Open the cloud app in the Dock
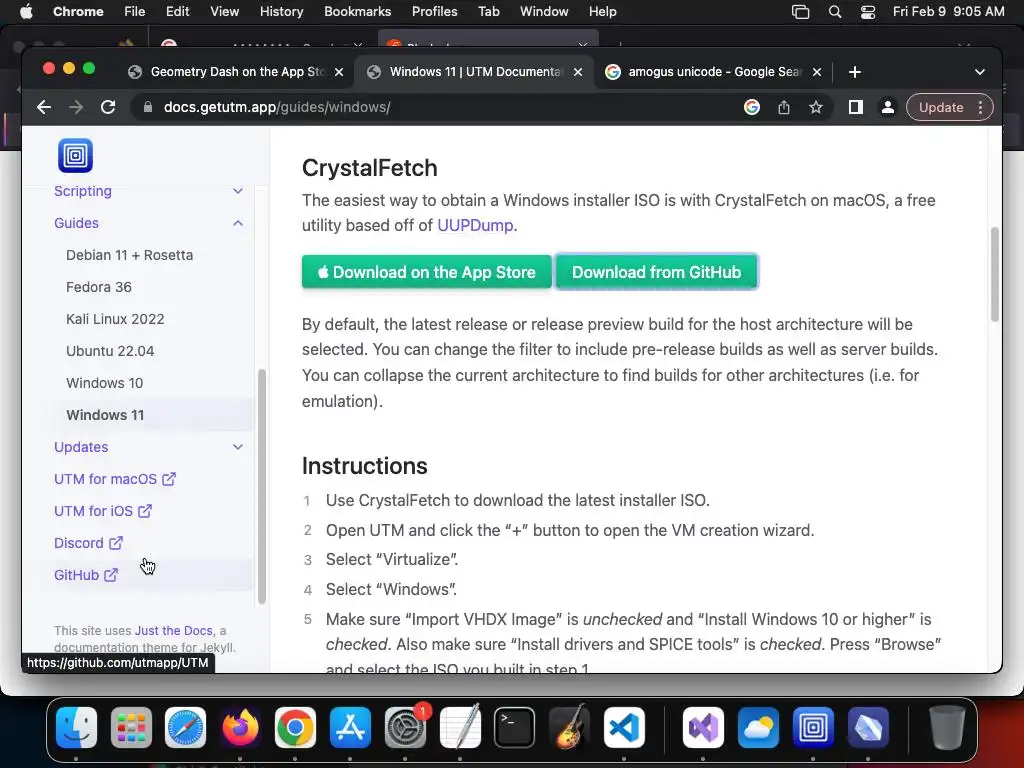1024x768 pixels. 758,727
